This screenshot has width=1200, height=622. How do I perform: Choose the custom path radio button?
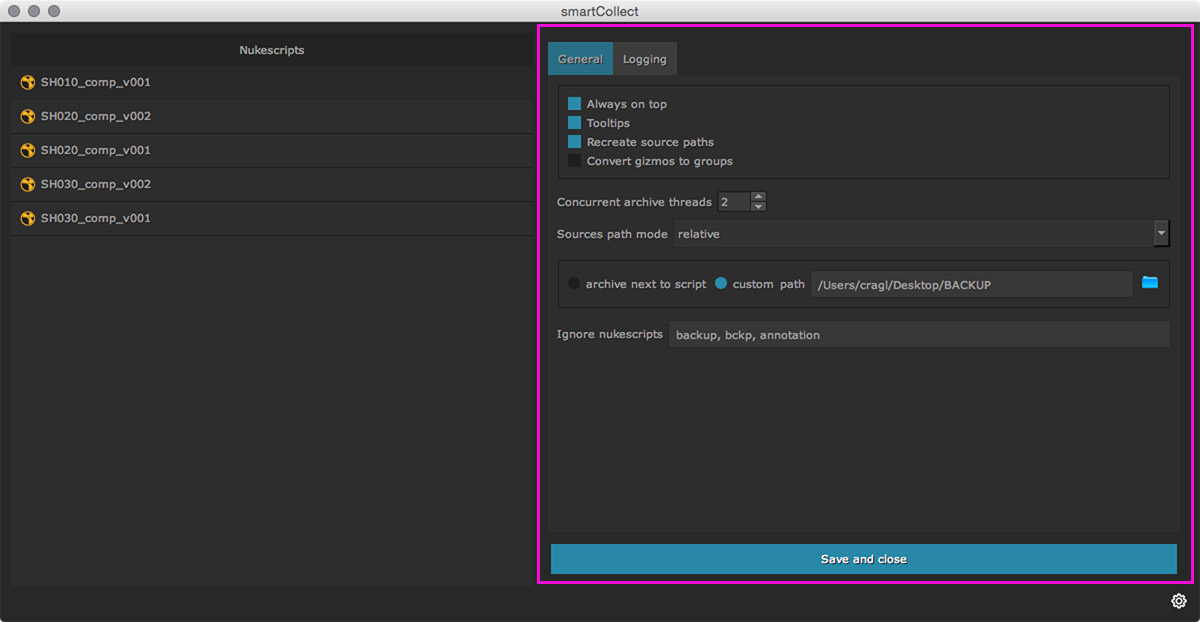(x=721, y=284)
